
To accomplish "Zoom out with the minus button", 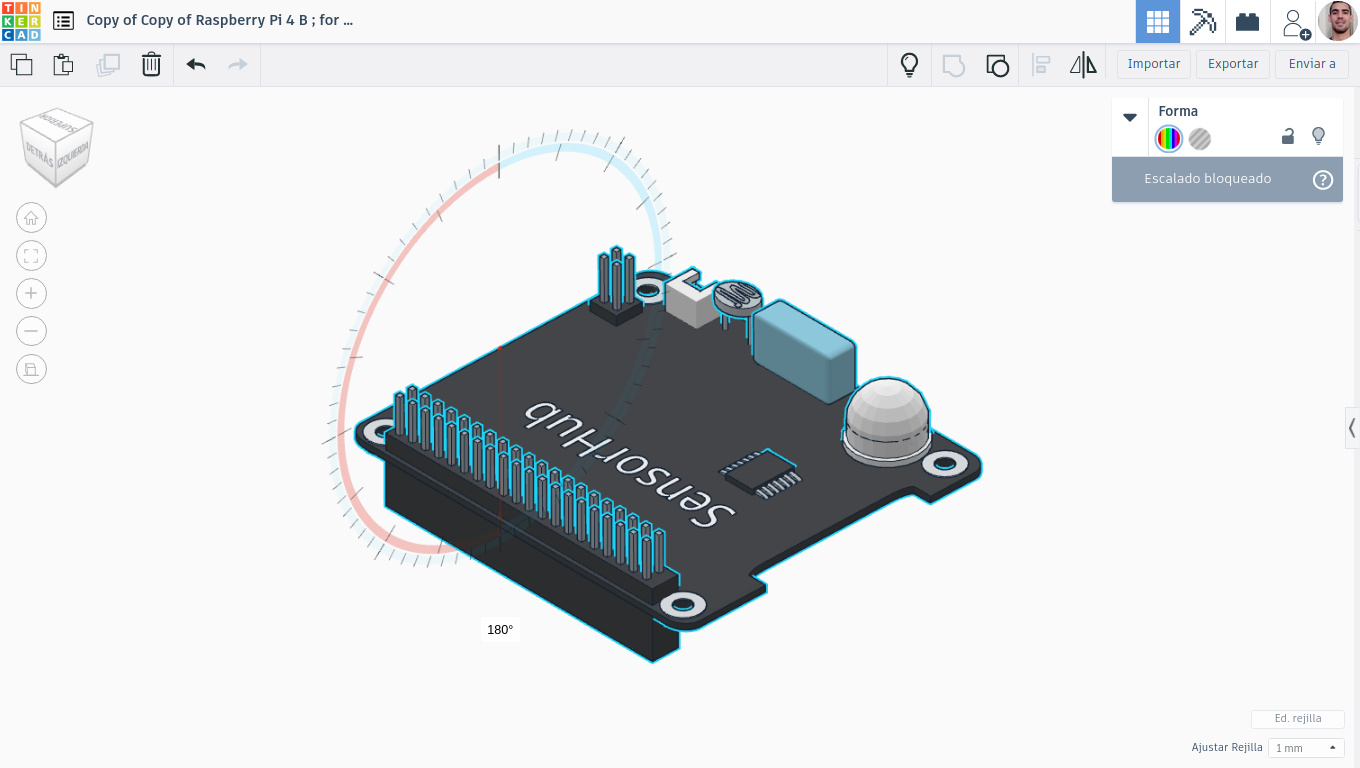I will click(x=31, y=331).
